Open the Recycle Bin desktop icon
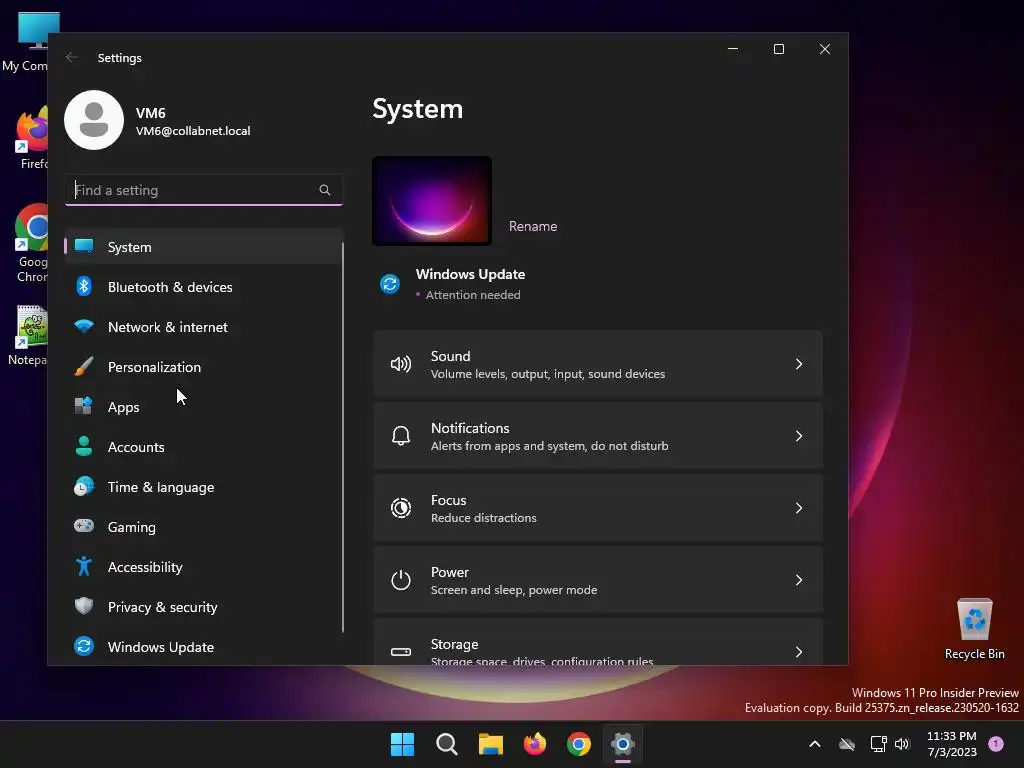 coord(974,629)
